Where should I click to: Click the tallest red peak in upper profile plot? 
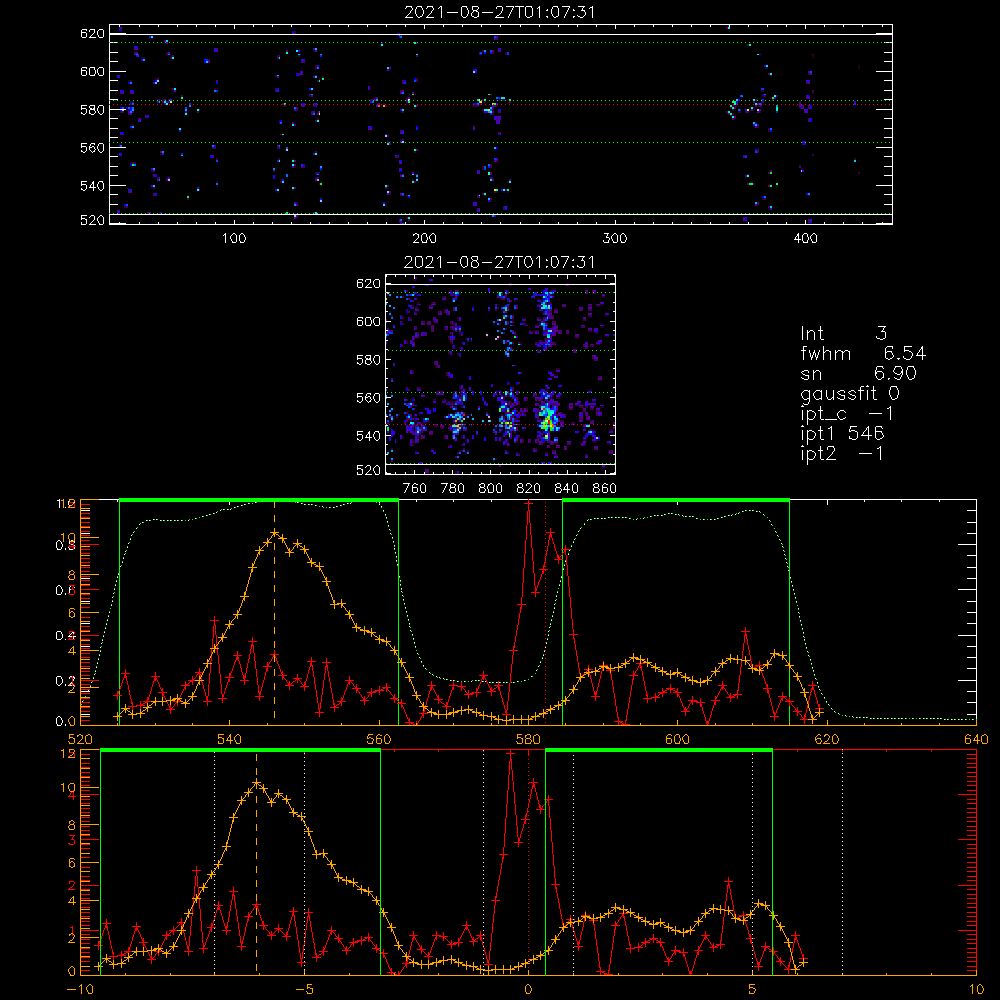click(x=528, y=504)
